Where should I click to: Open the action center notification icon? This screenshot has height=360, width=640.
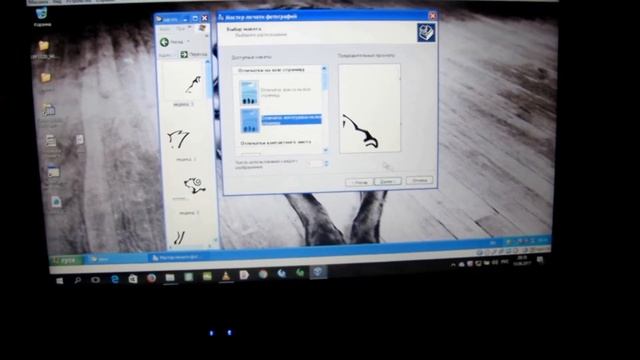(540, 260)
